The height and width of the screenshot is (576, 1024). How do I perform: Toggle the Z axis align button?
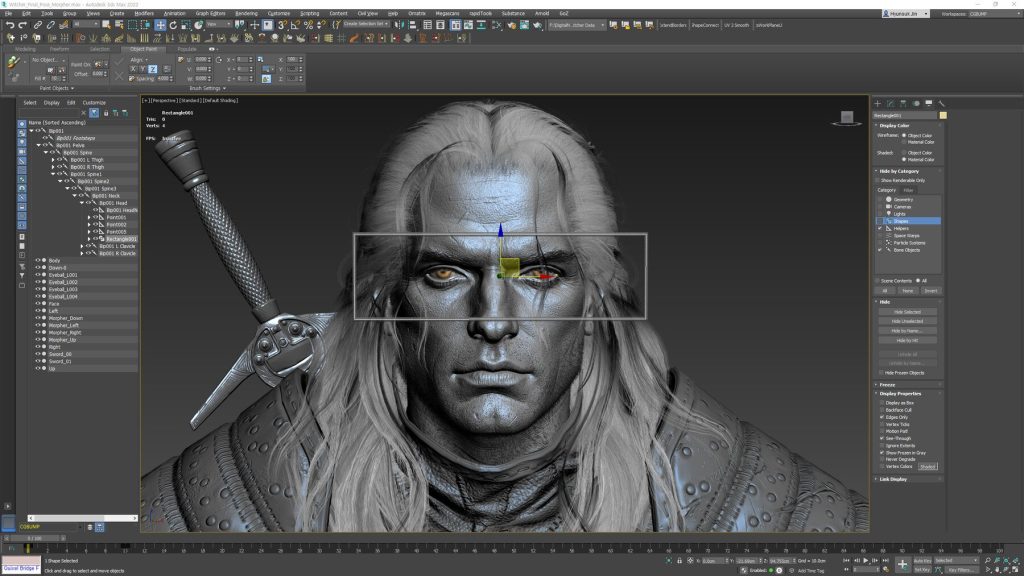coord(152,69)
